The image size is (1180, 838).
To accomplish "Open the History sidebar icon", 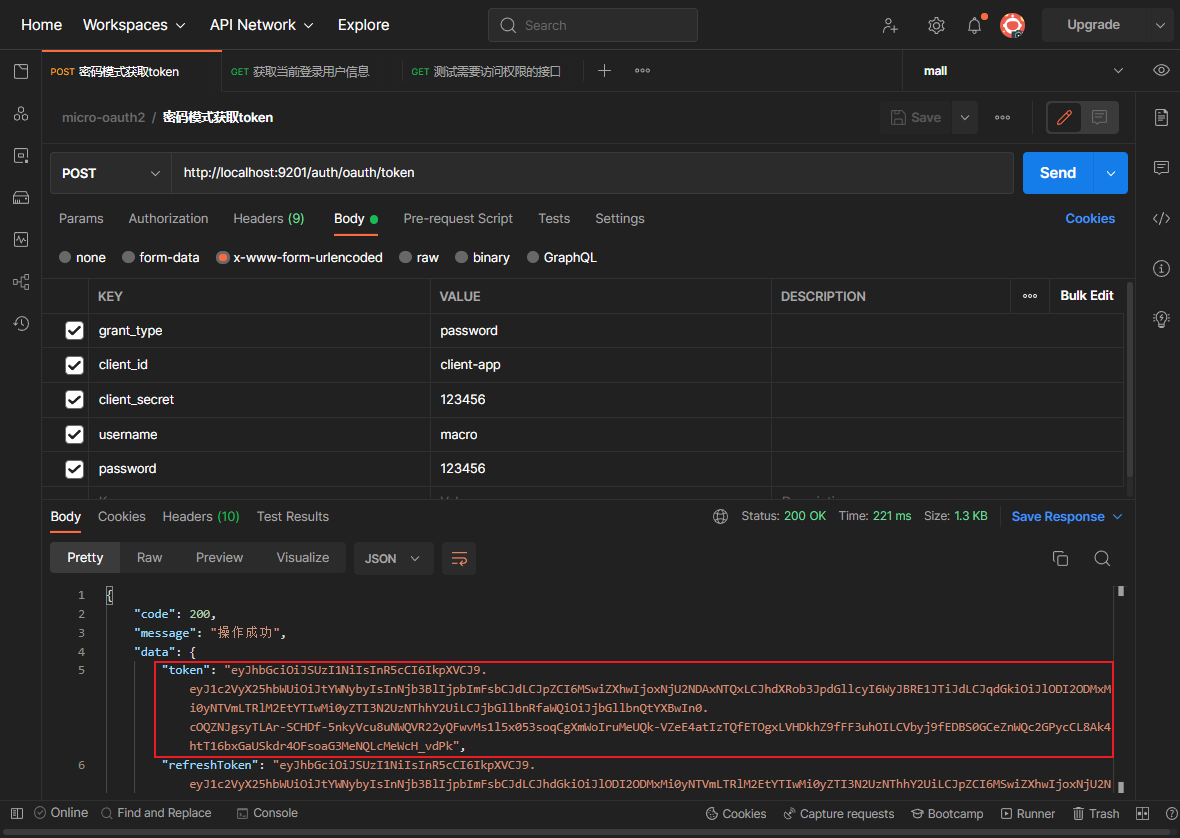I will click(21, 323).
